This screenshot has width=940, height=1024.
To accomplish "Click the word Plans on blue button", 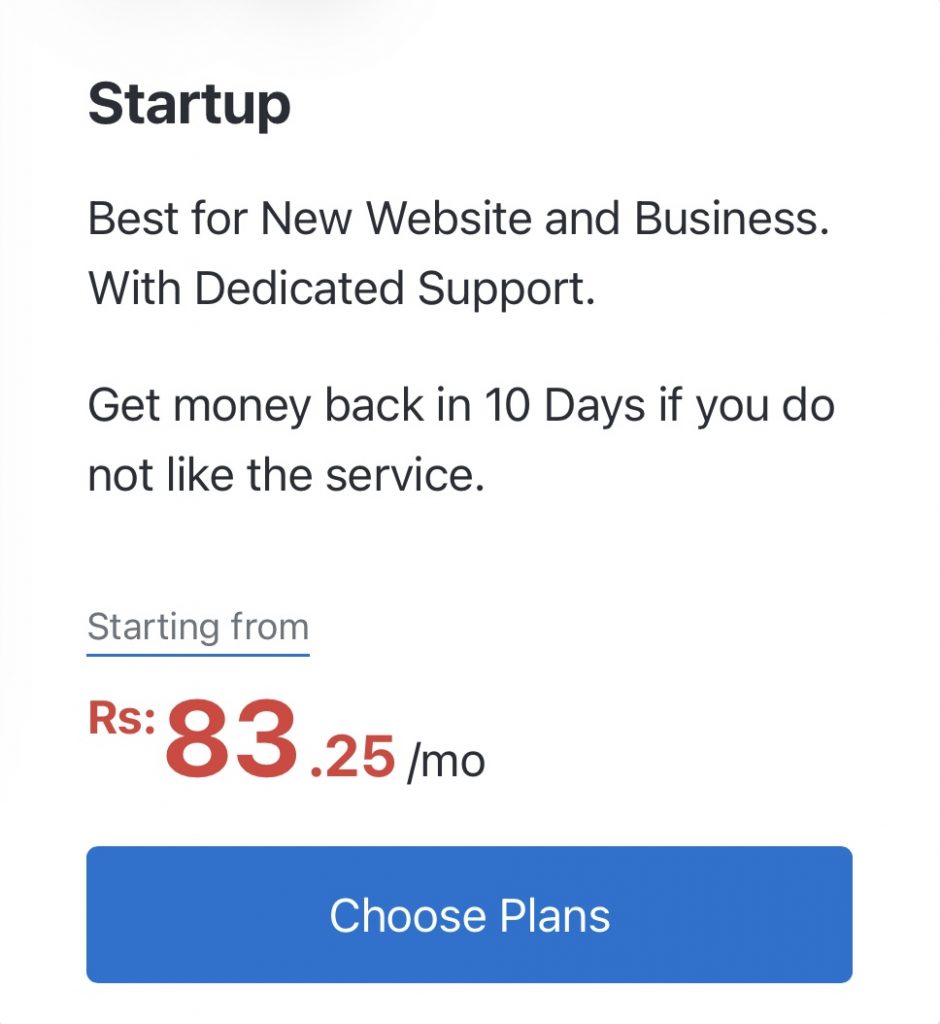I will click(x=555, y=916).
